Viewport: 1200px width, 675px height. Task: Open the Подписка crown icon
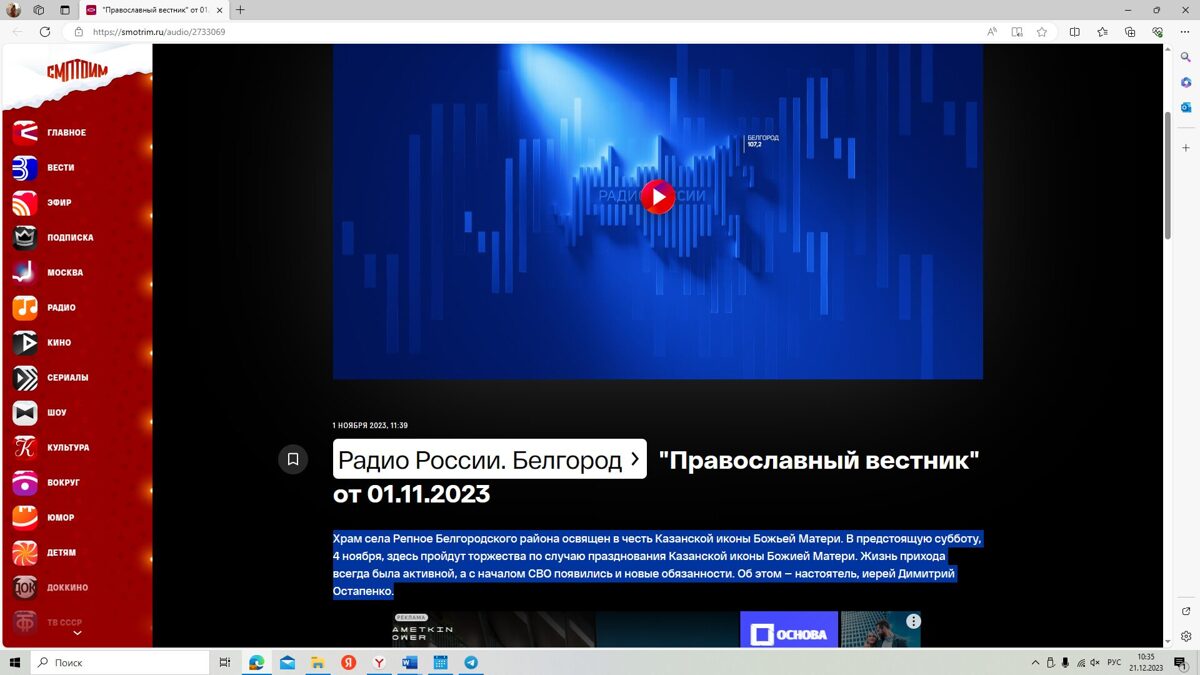point(25,237)
